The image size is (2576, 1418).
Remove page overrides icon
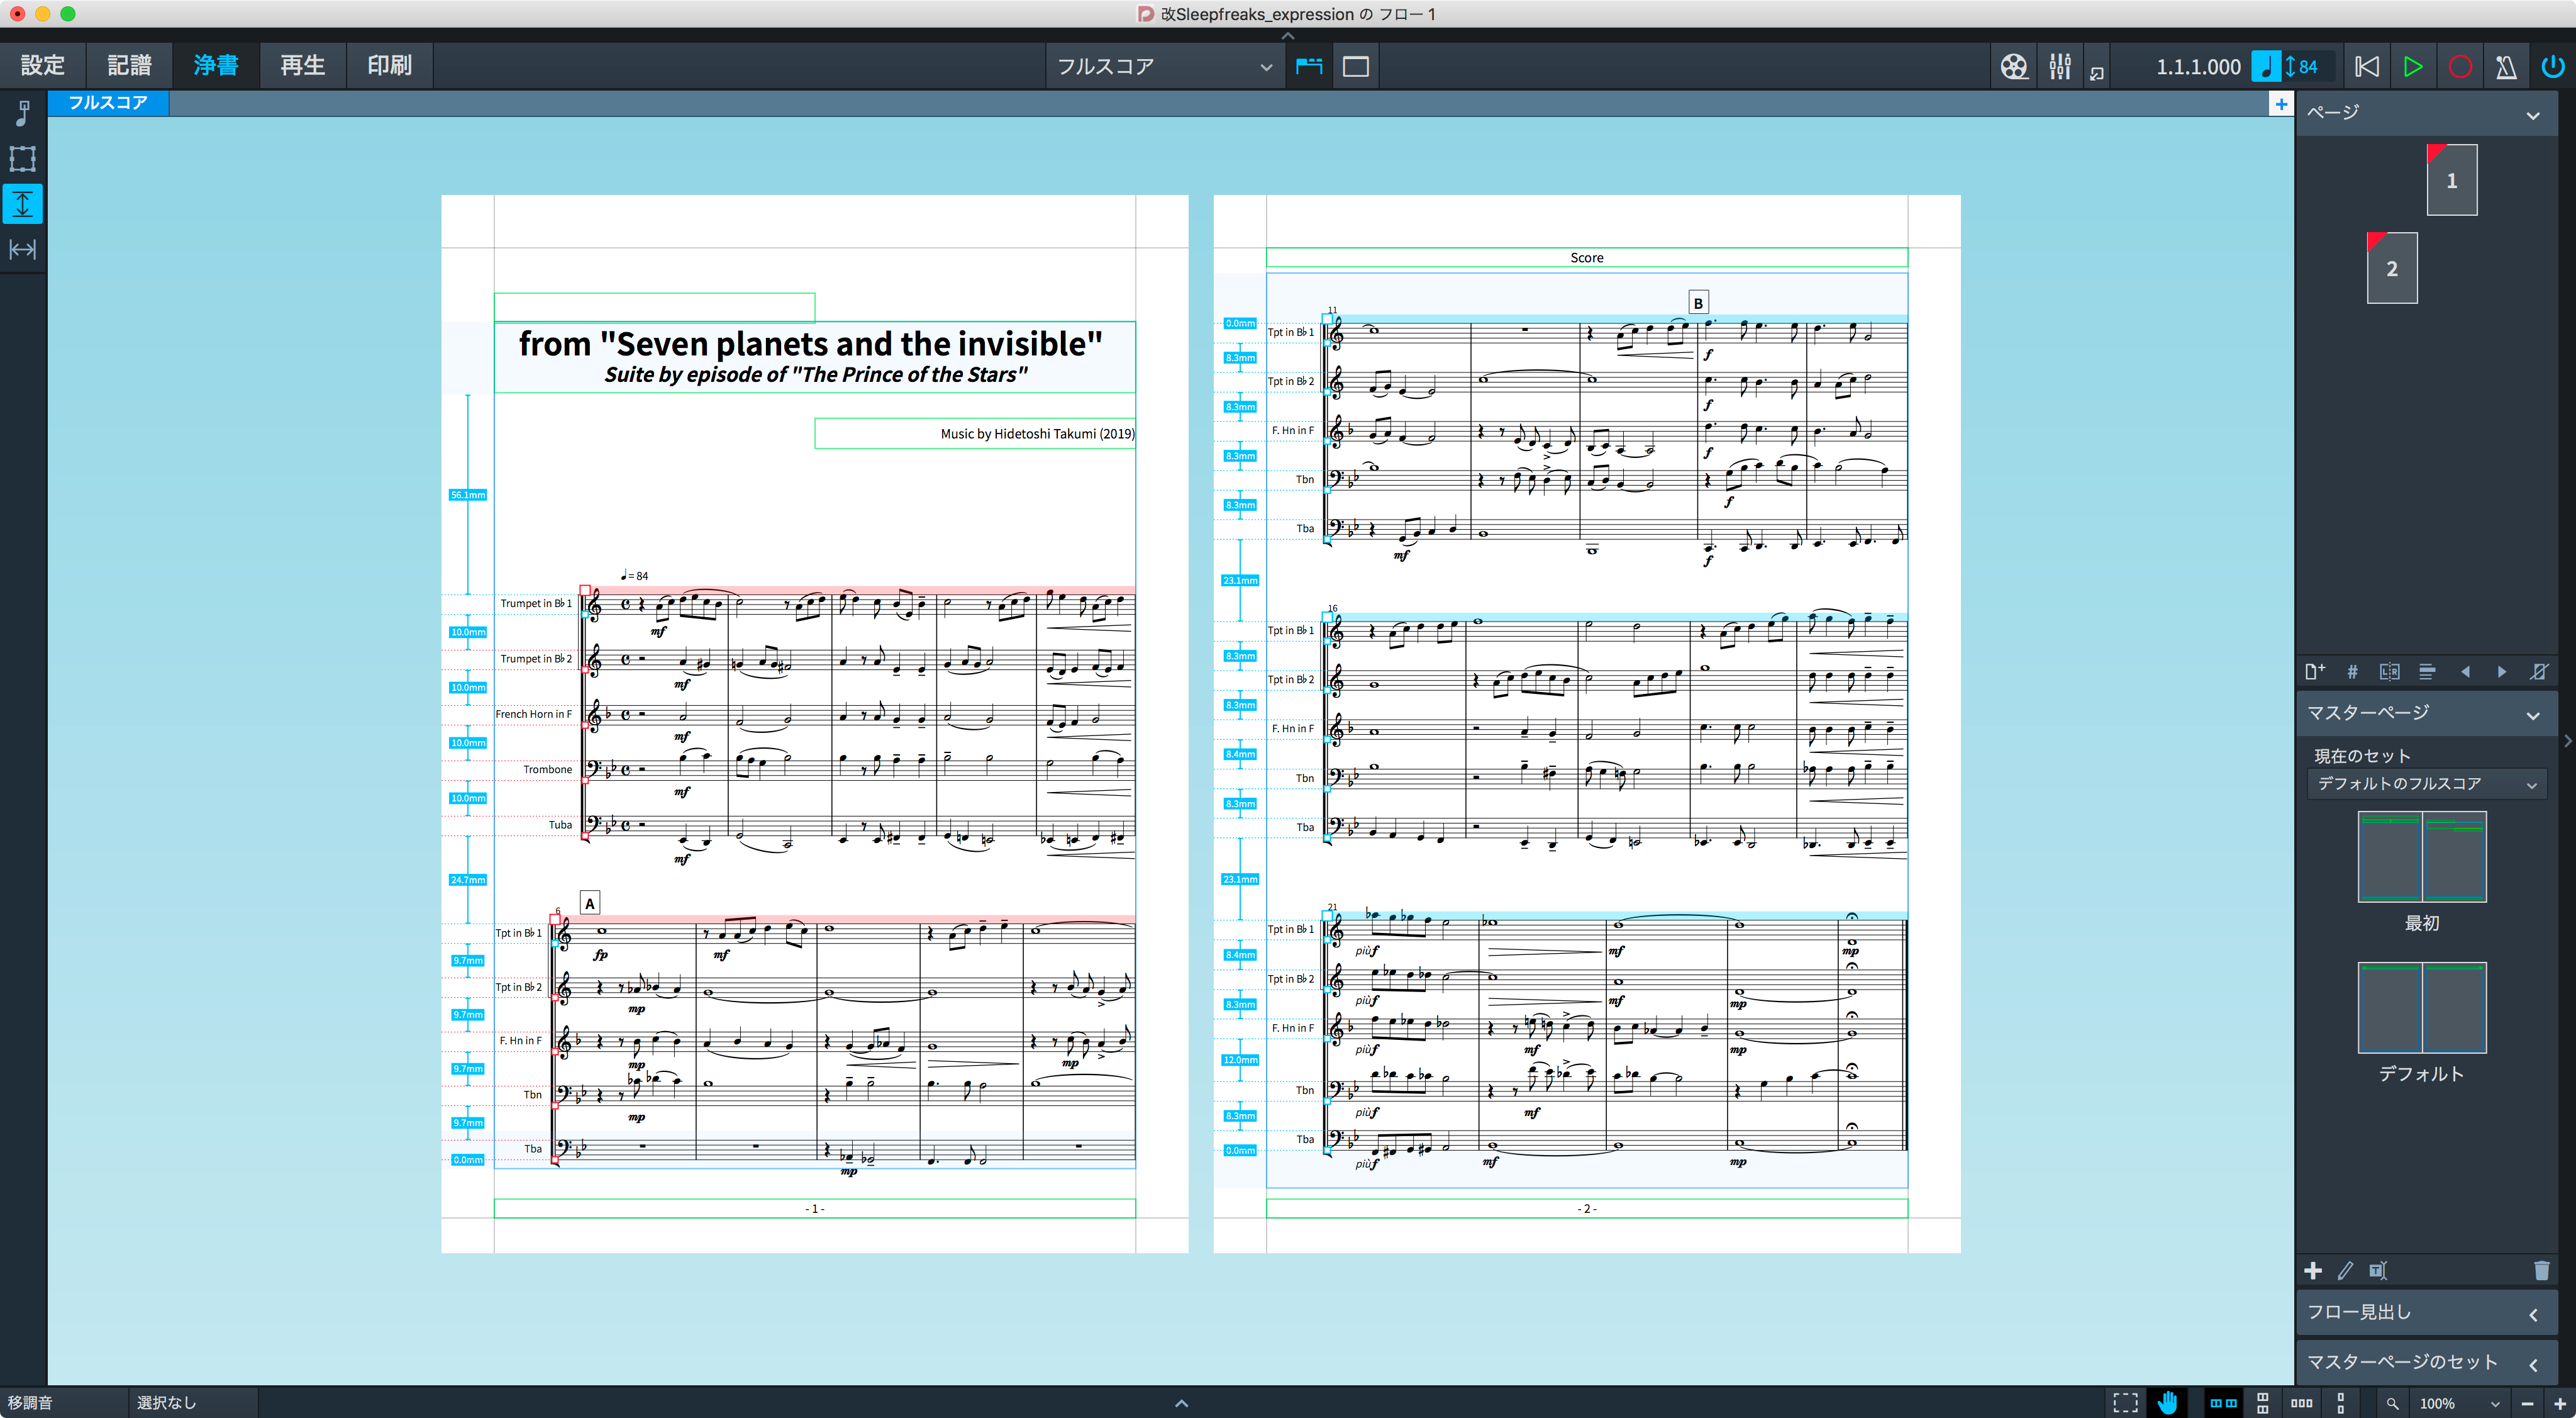pyautogui.click(x=2538, y=672)
